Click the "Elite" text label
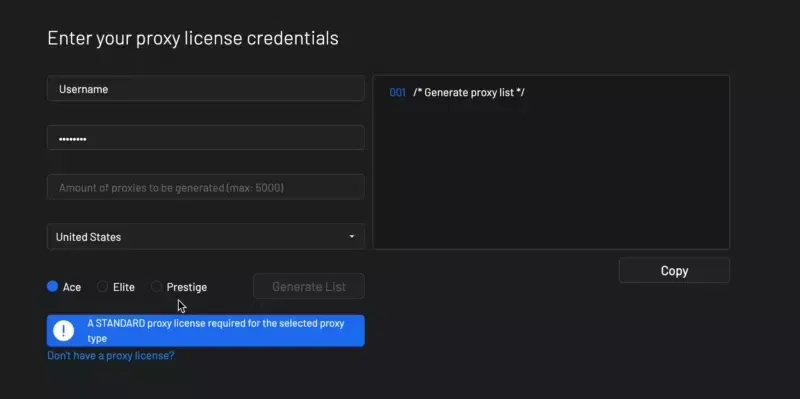 (124, 287)
